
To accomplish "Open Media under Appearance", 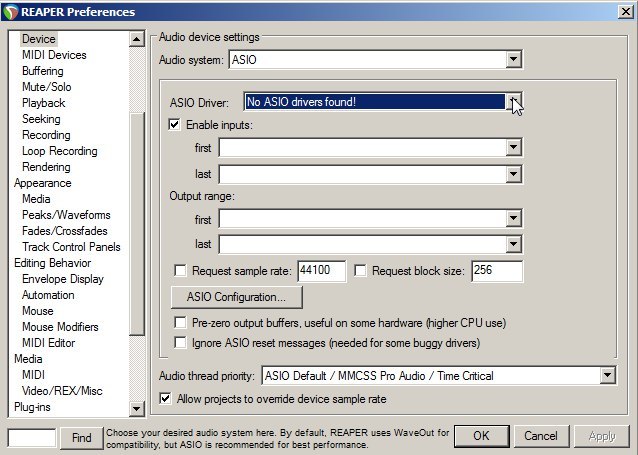I will (36, 199).
